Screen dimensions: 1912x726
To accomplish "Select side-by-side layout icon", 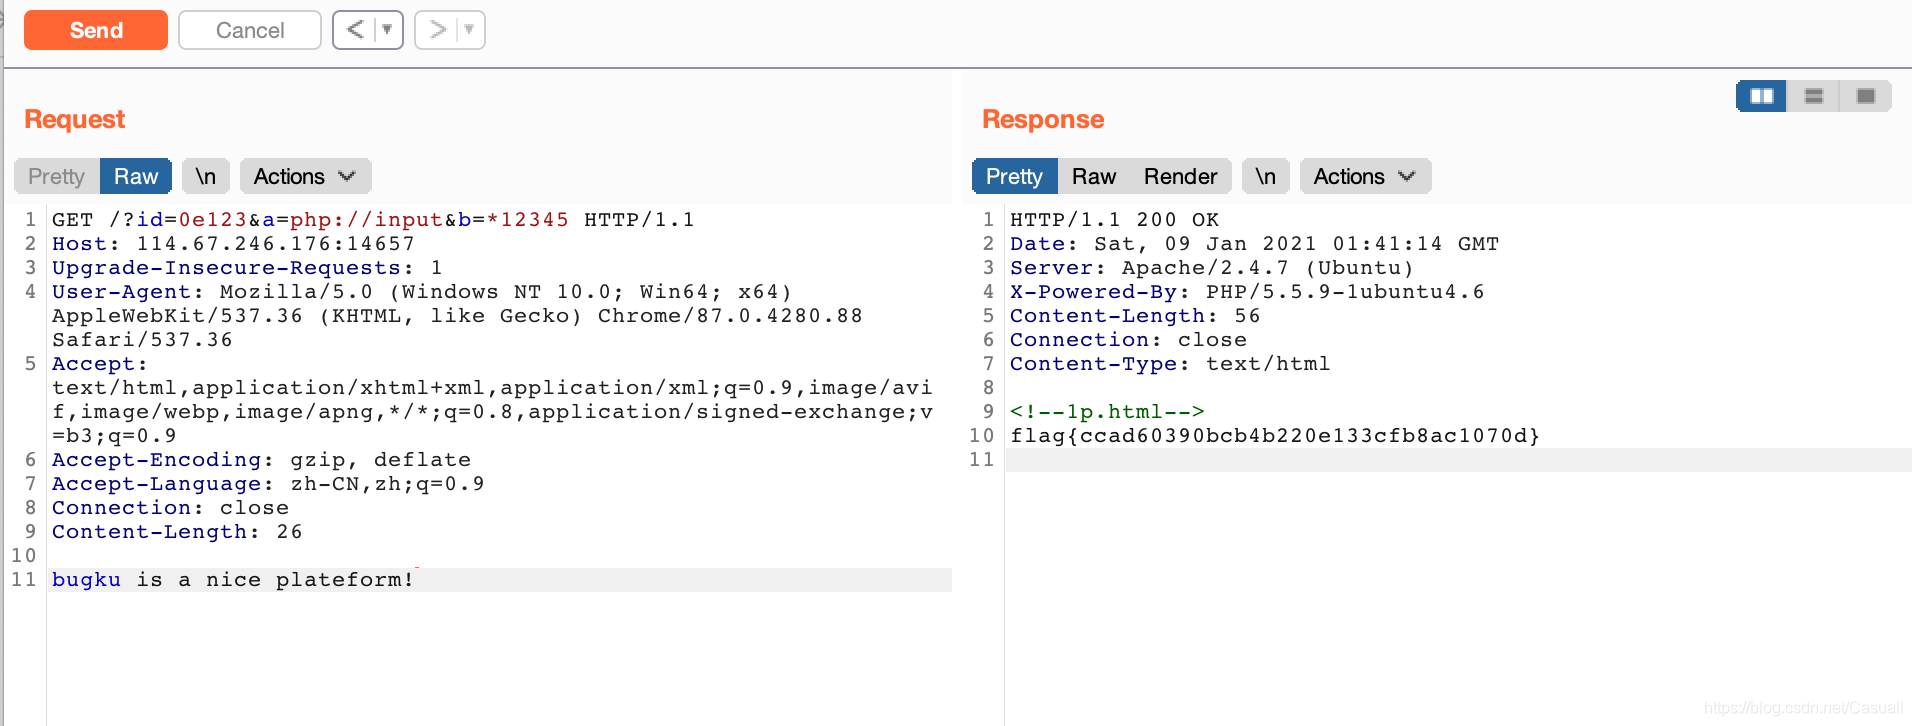I will pyautogui.click(x=1762, y=96).
